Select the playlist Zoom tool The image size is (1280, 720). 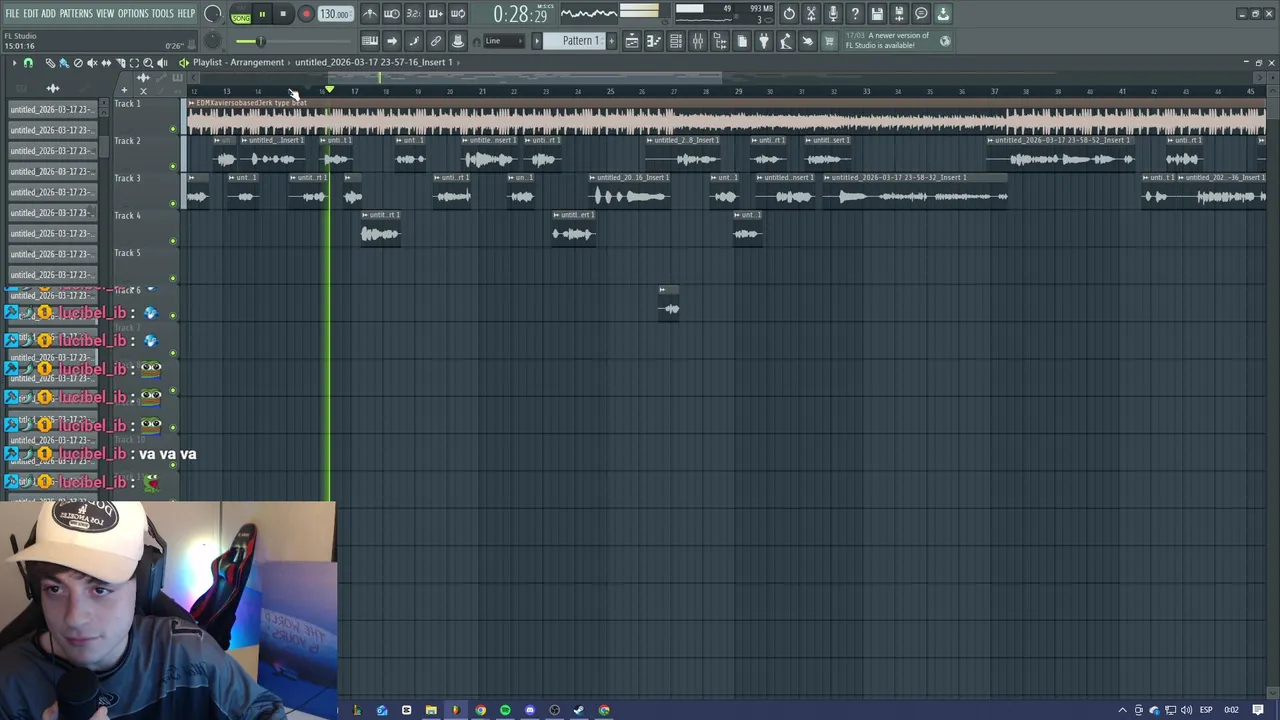click(148, 62)
